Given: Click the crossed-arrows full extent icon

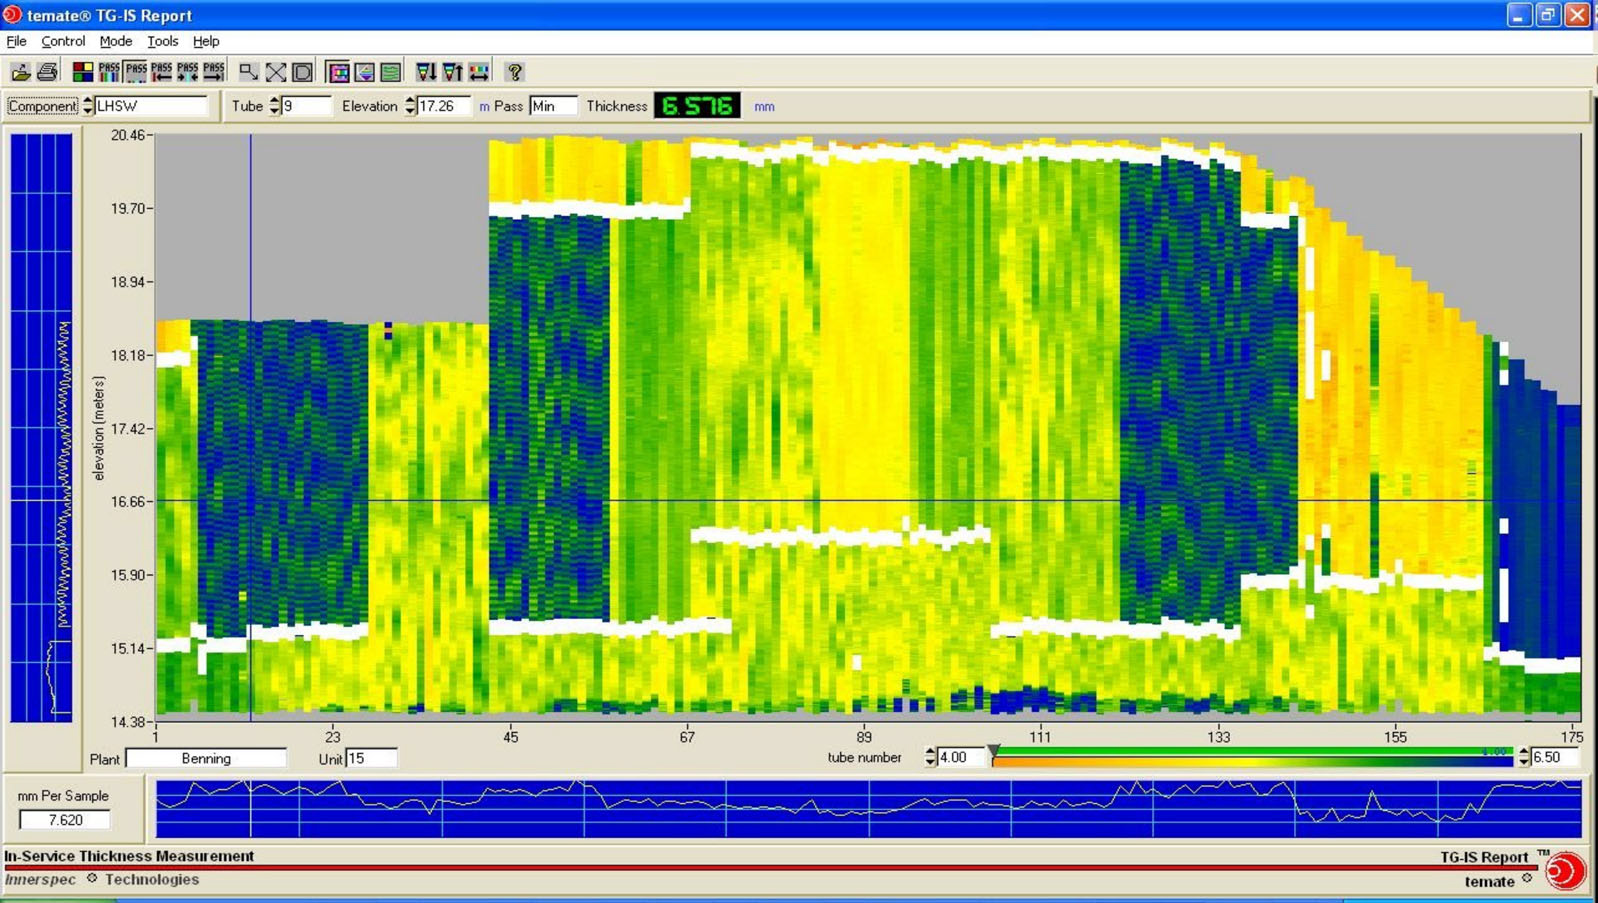Looking at the screenshot, I should [x=275, y=72].
